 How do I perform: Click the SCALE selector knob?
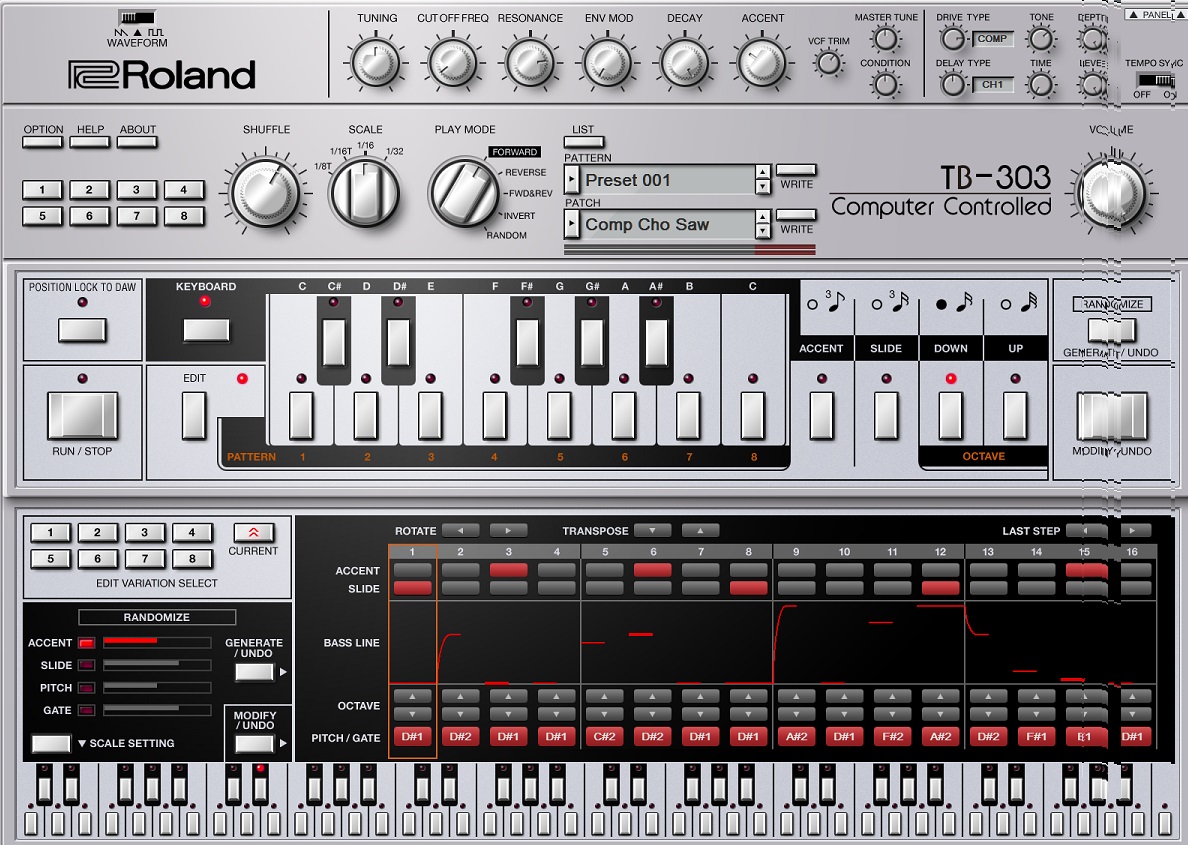pyautogui.click(x=364, y=193)
